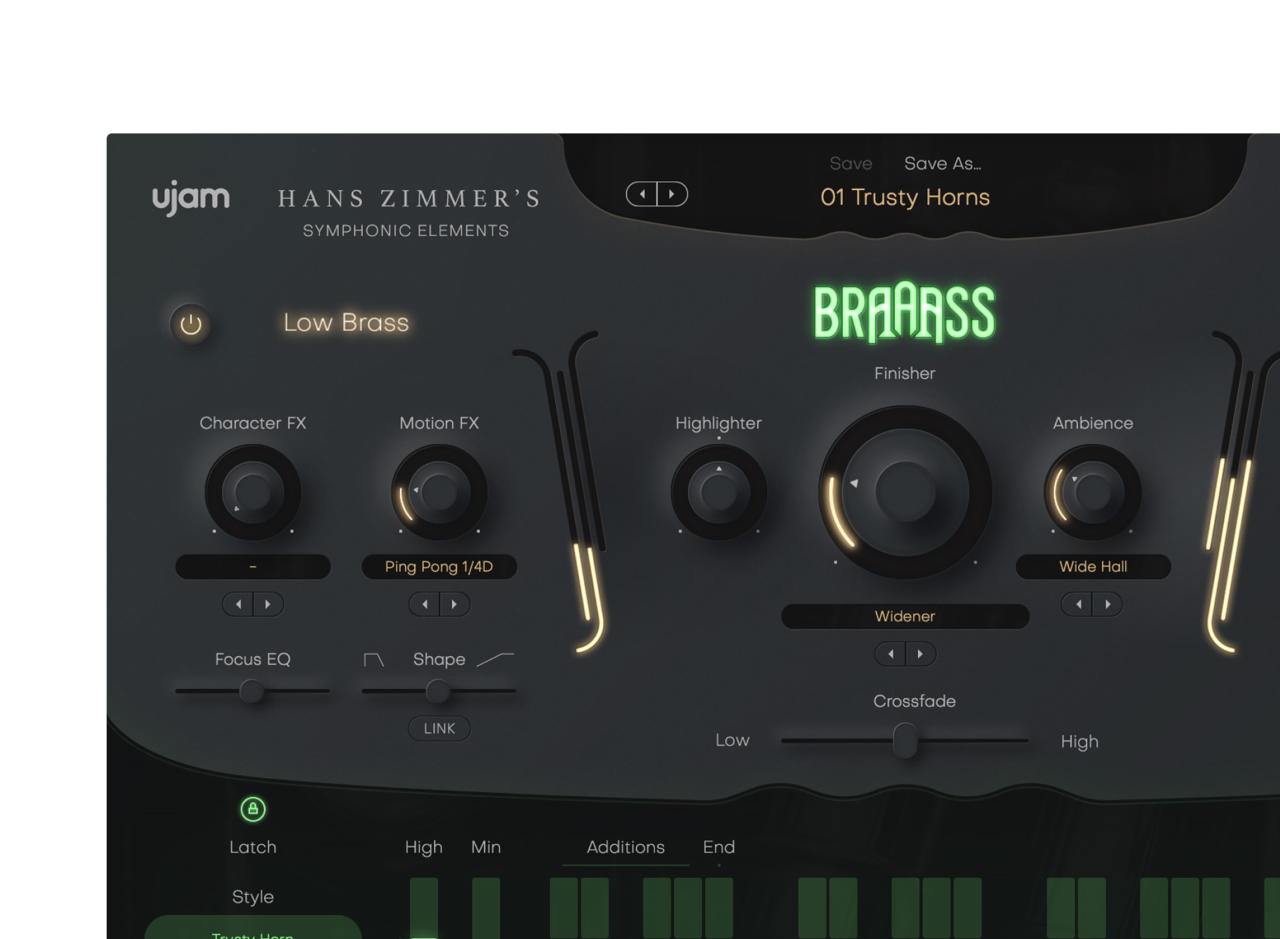Screen dimensions: 1280x939
Task: Enable the Latch lock button
Action: pos(253,809)
